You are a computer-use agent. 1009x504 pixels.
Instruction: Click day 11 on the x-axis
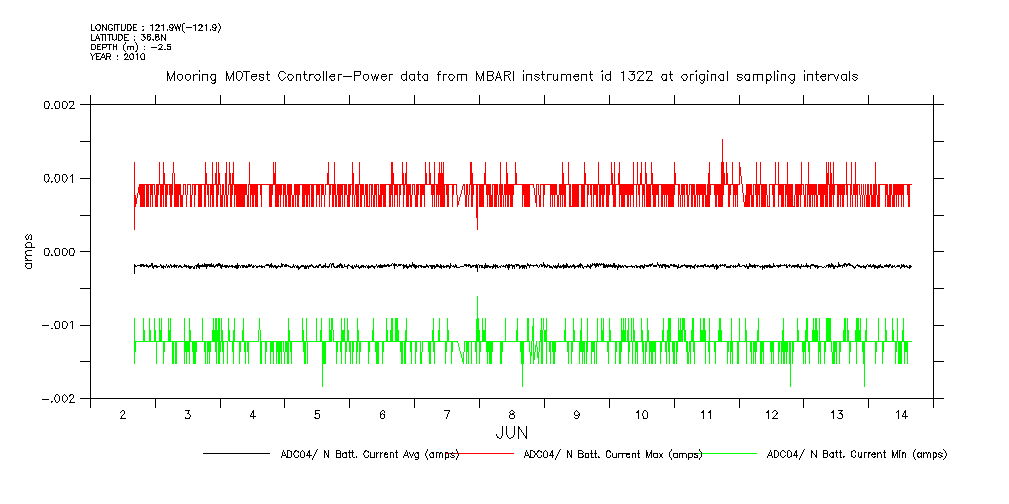[x=707, y=414]
